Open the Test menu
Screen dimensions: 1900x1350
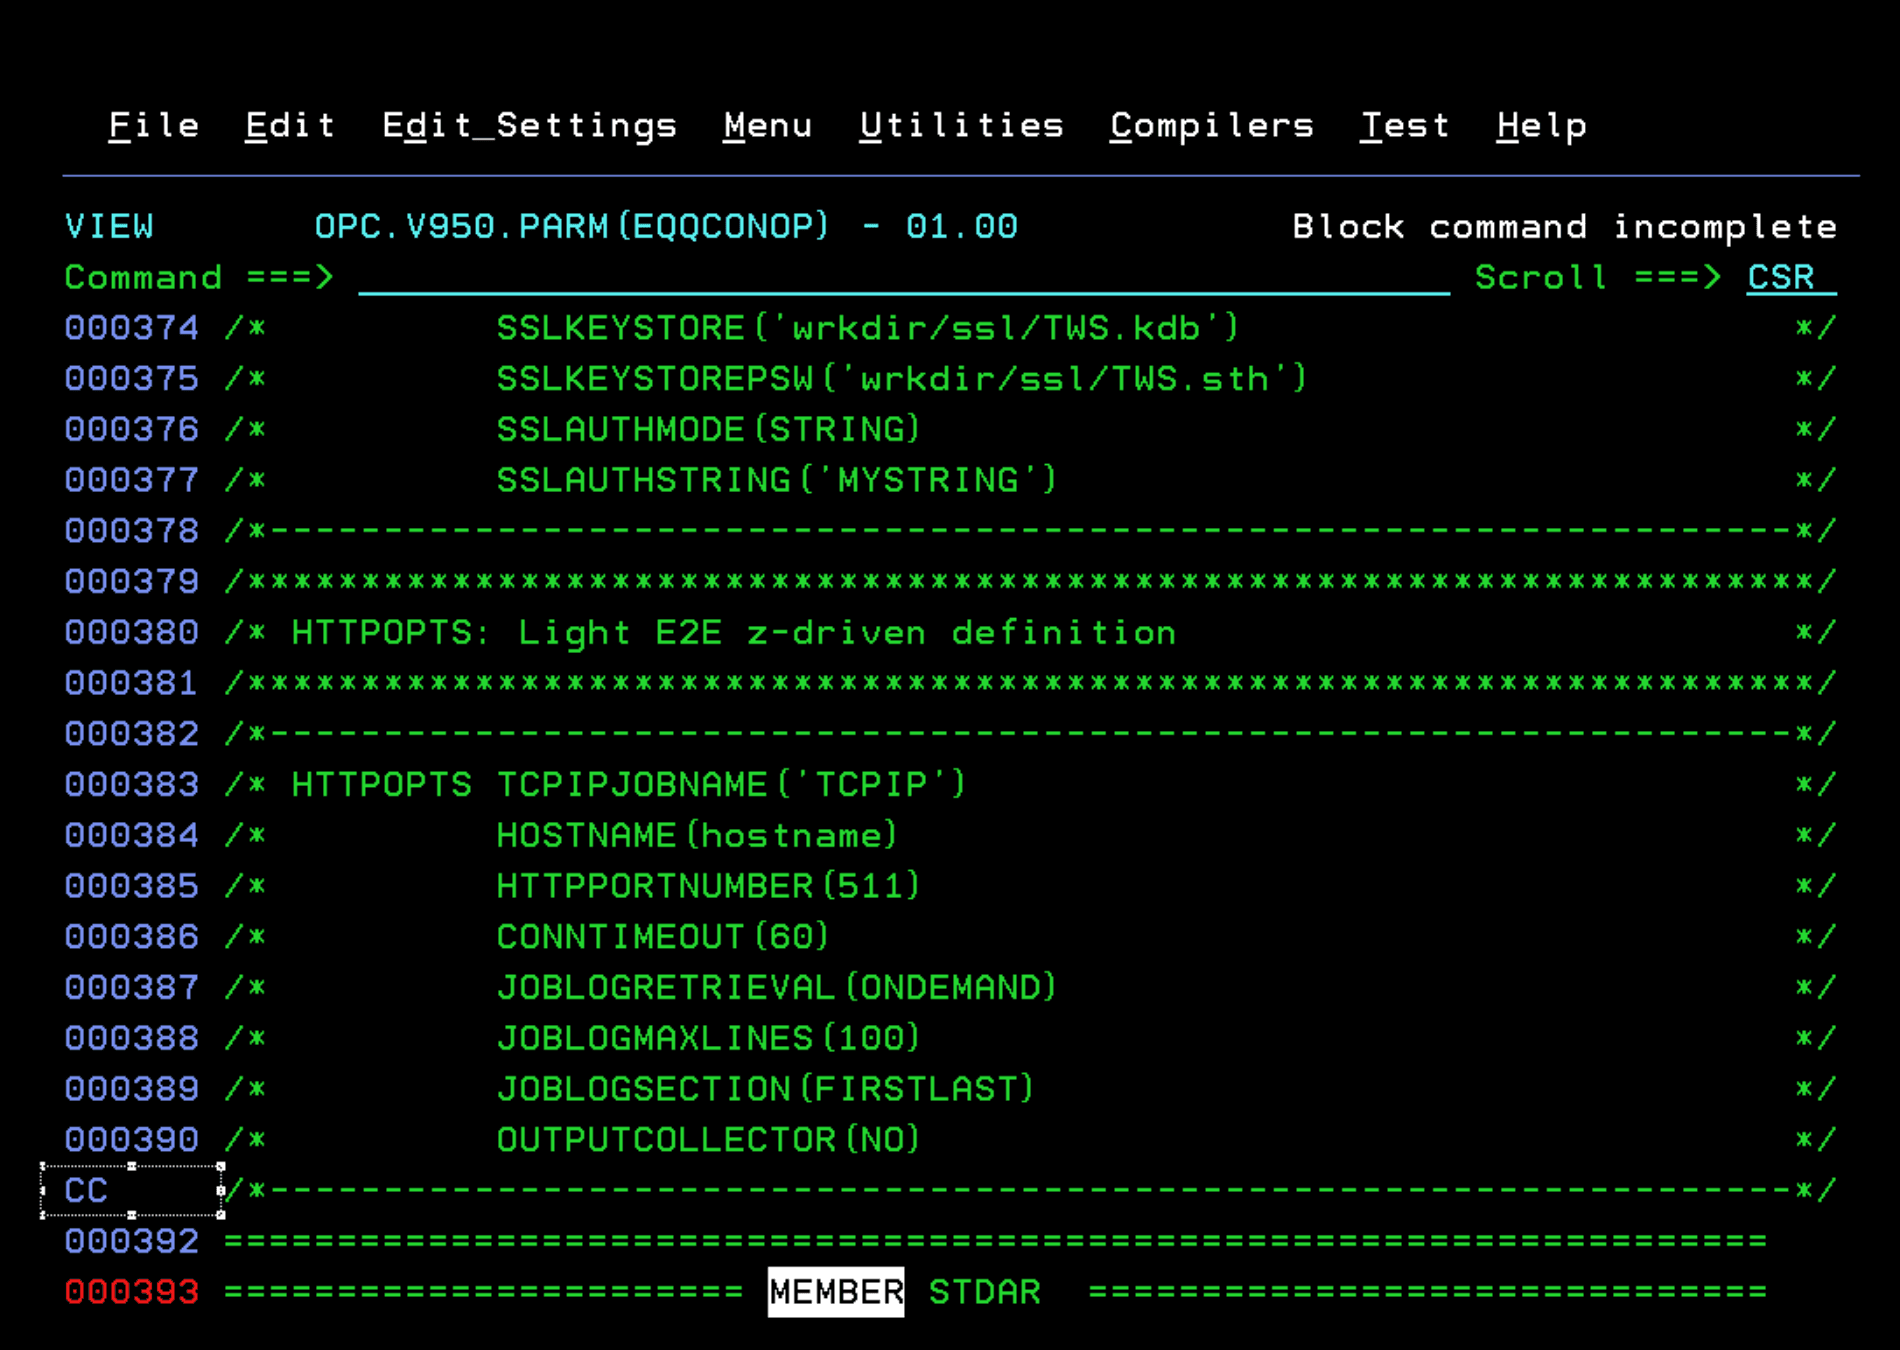point(1406,125)
